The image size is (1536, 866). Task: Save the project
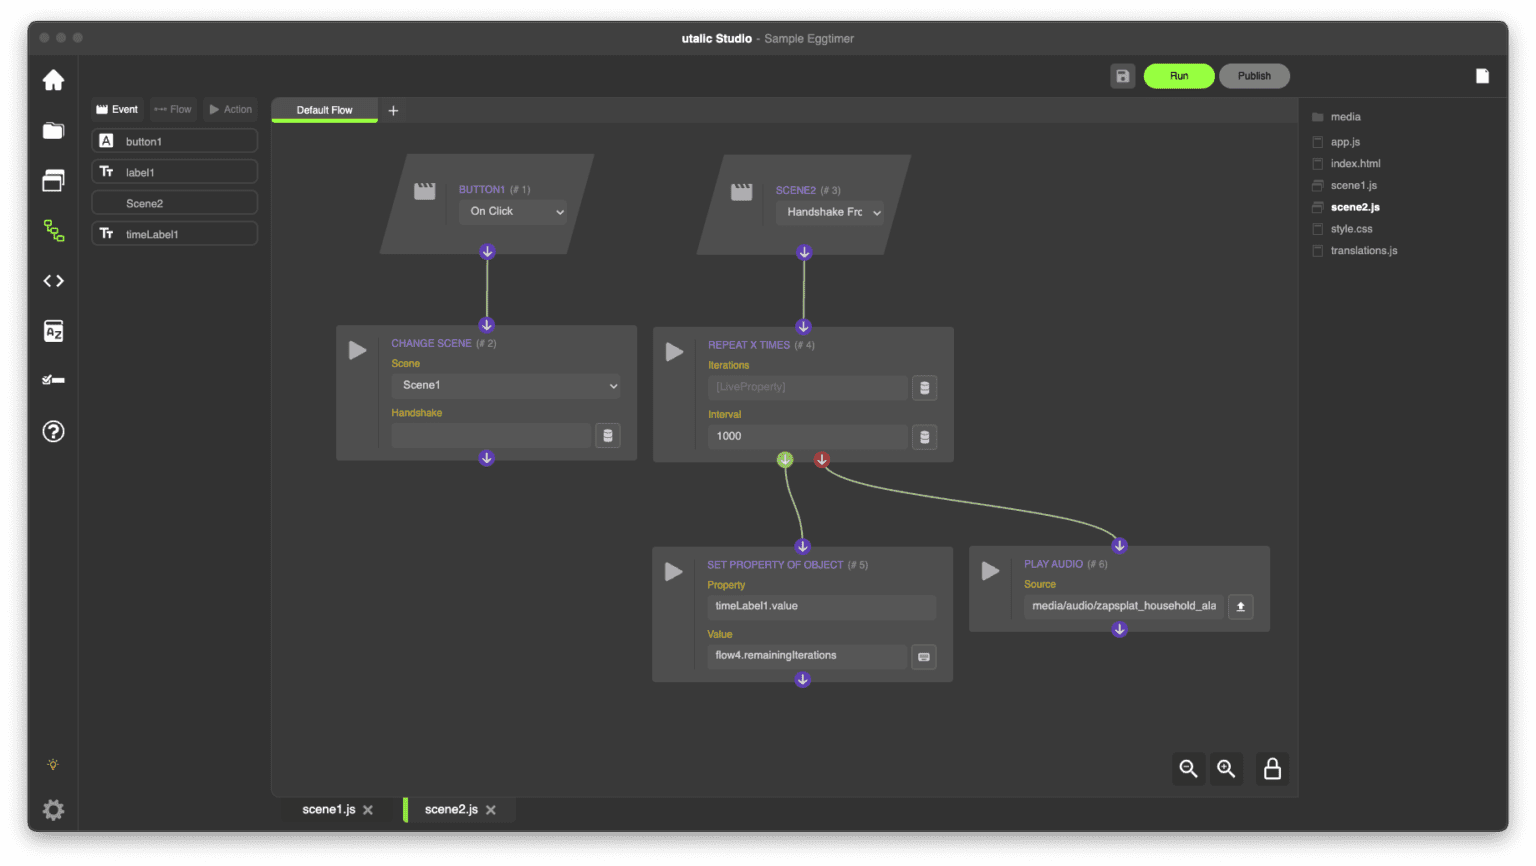tap(1122, 75)
